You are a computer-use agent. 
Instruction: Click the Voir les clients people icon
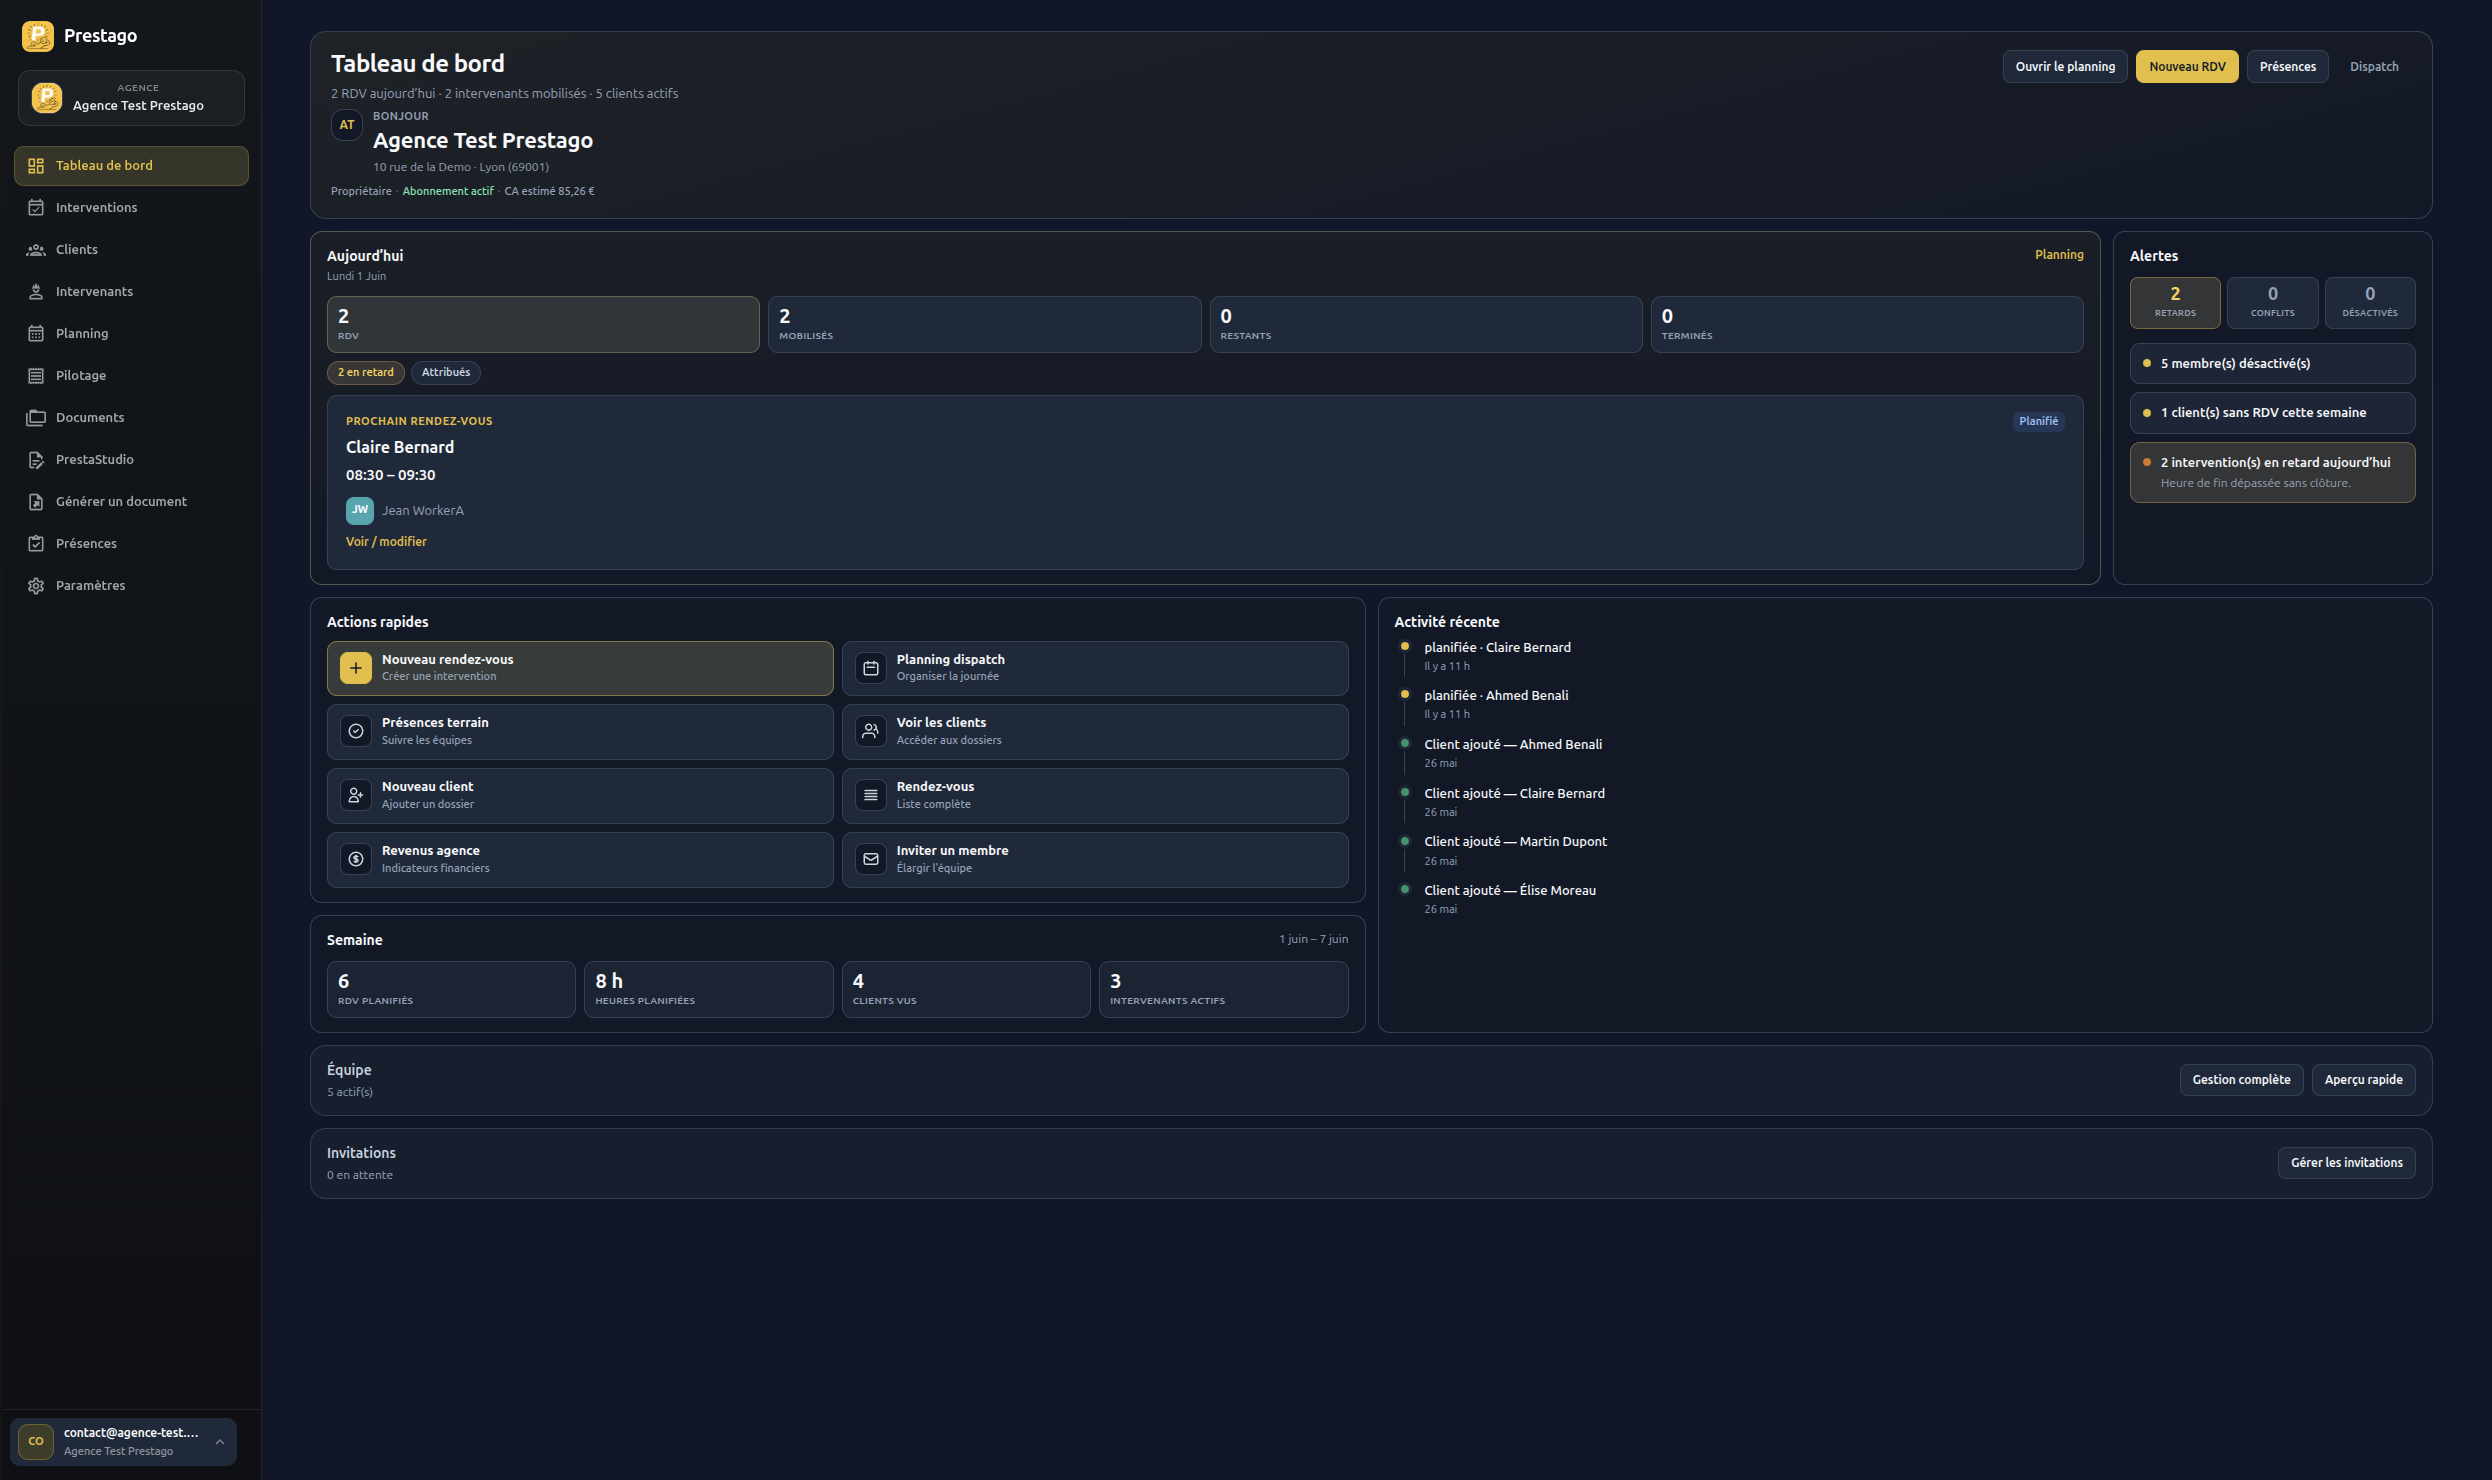click(x=871, y=732)
